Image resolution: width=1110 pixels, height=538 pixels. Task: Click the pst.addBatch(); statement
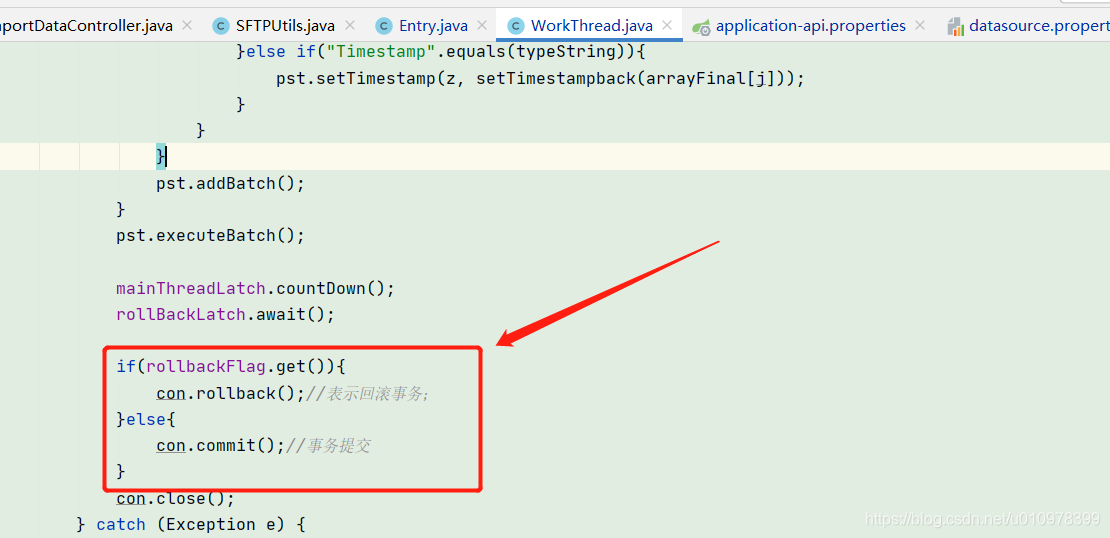[230, 183]
